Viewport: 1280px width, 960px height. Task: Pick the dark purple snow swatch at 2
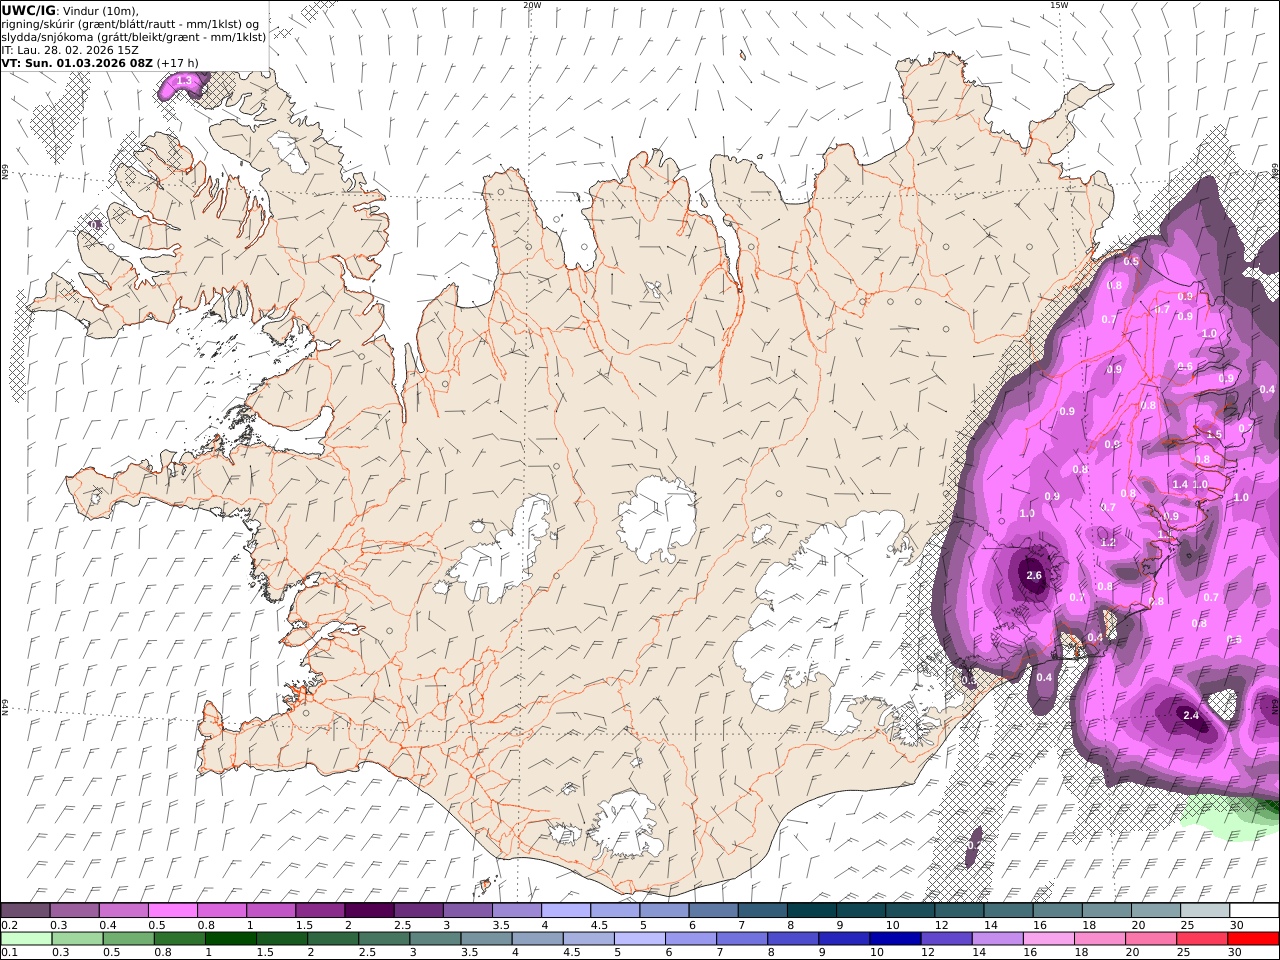coord(369,911)
